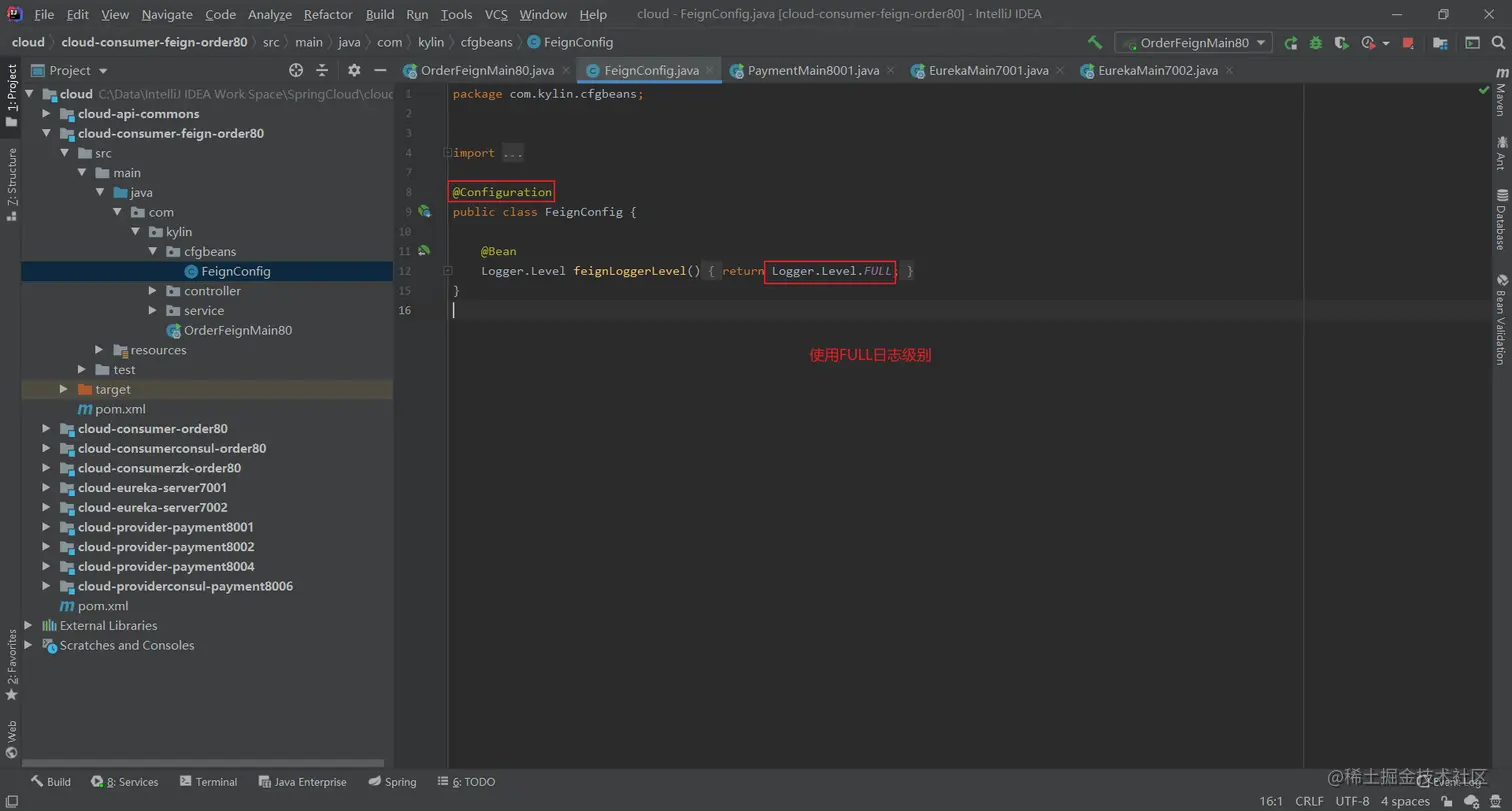The image size is (1512, 811).
Task: Open the Spring tool window
Action: (x=392, y=782)
